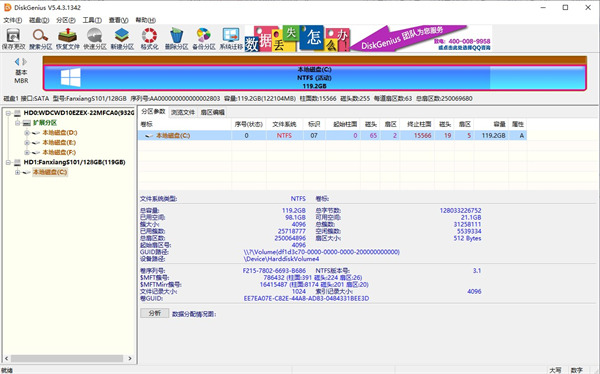Image resolution: width=600 pixels, height=374 pixels.
Task: Click the volume serial F215-7802-6693-B686
Action: [274, 271]
